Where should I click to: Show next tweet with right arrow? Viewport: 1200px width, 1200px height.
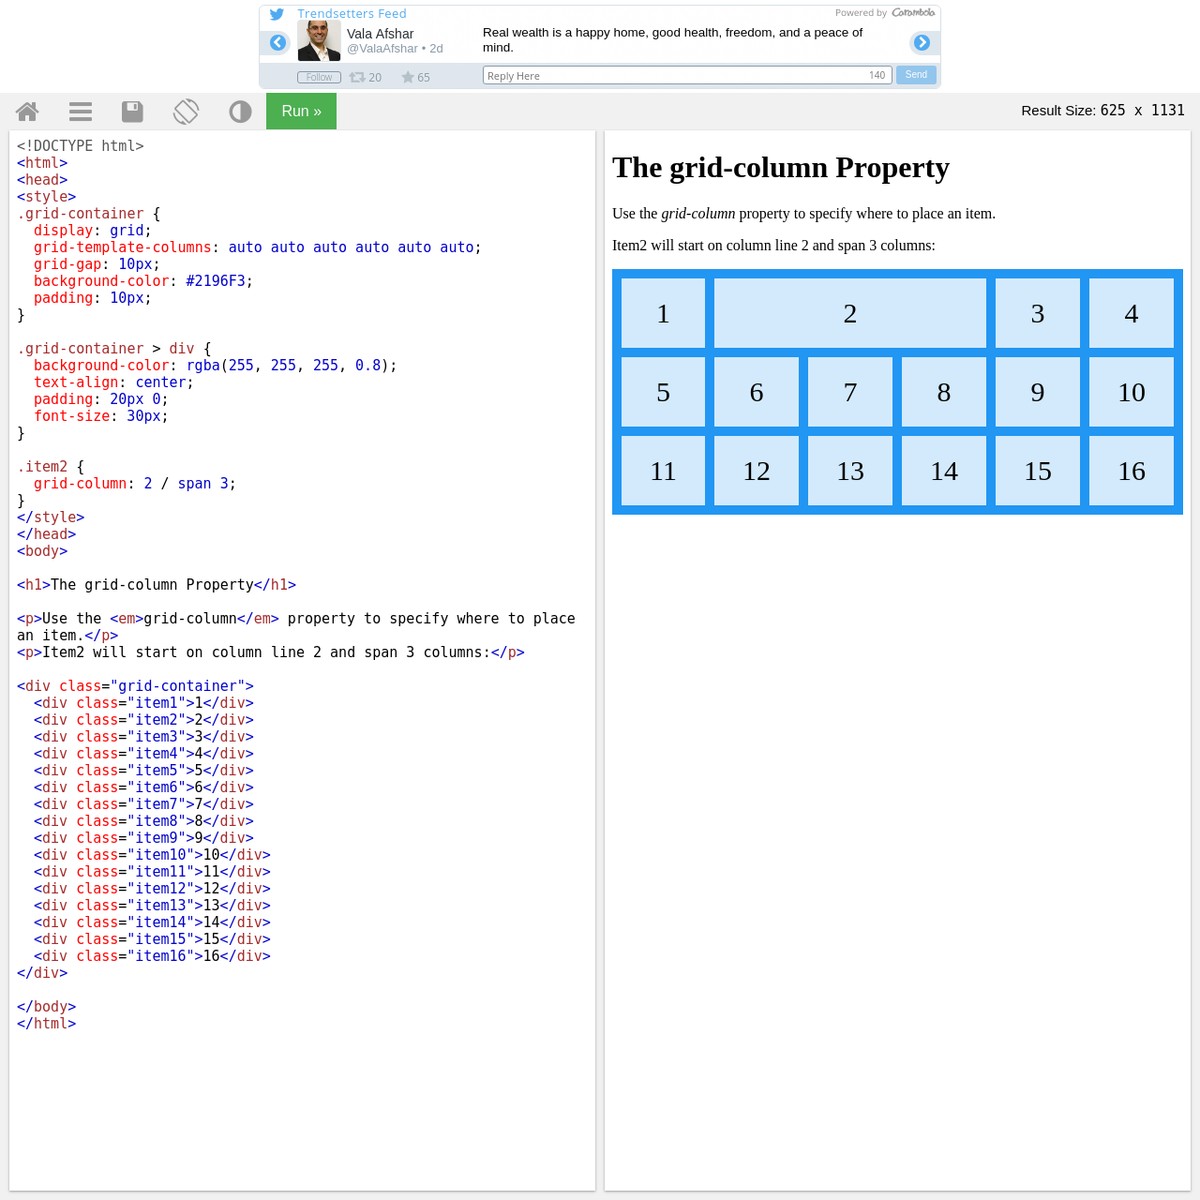point(922,42)
